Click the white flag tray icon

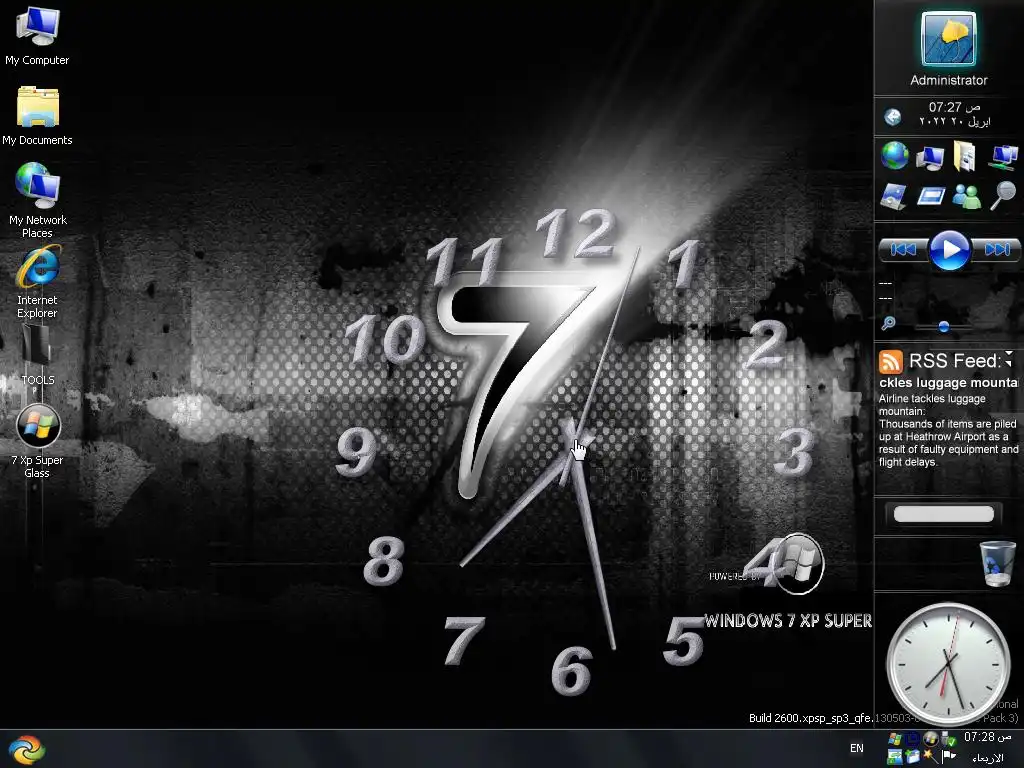point(949,757)
